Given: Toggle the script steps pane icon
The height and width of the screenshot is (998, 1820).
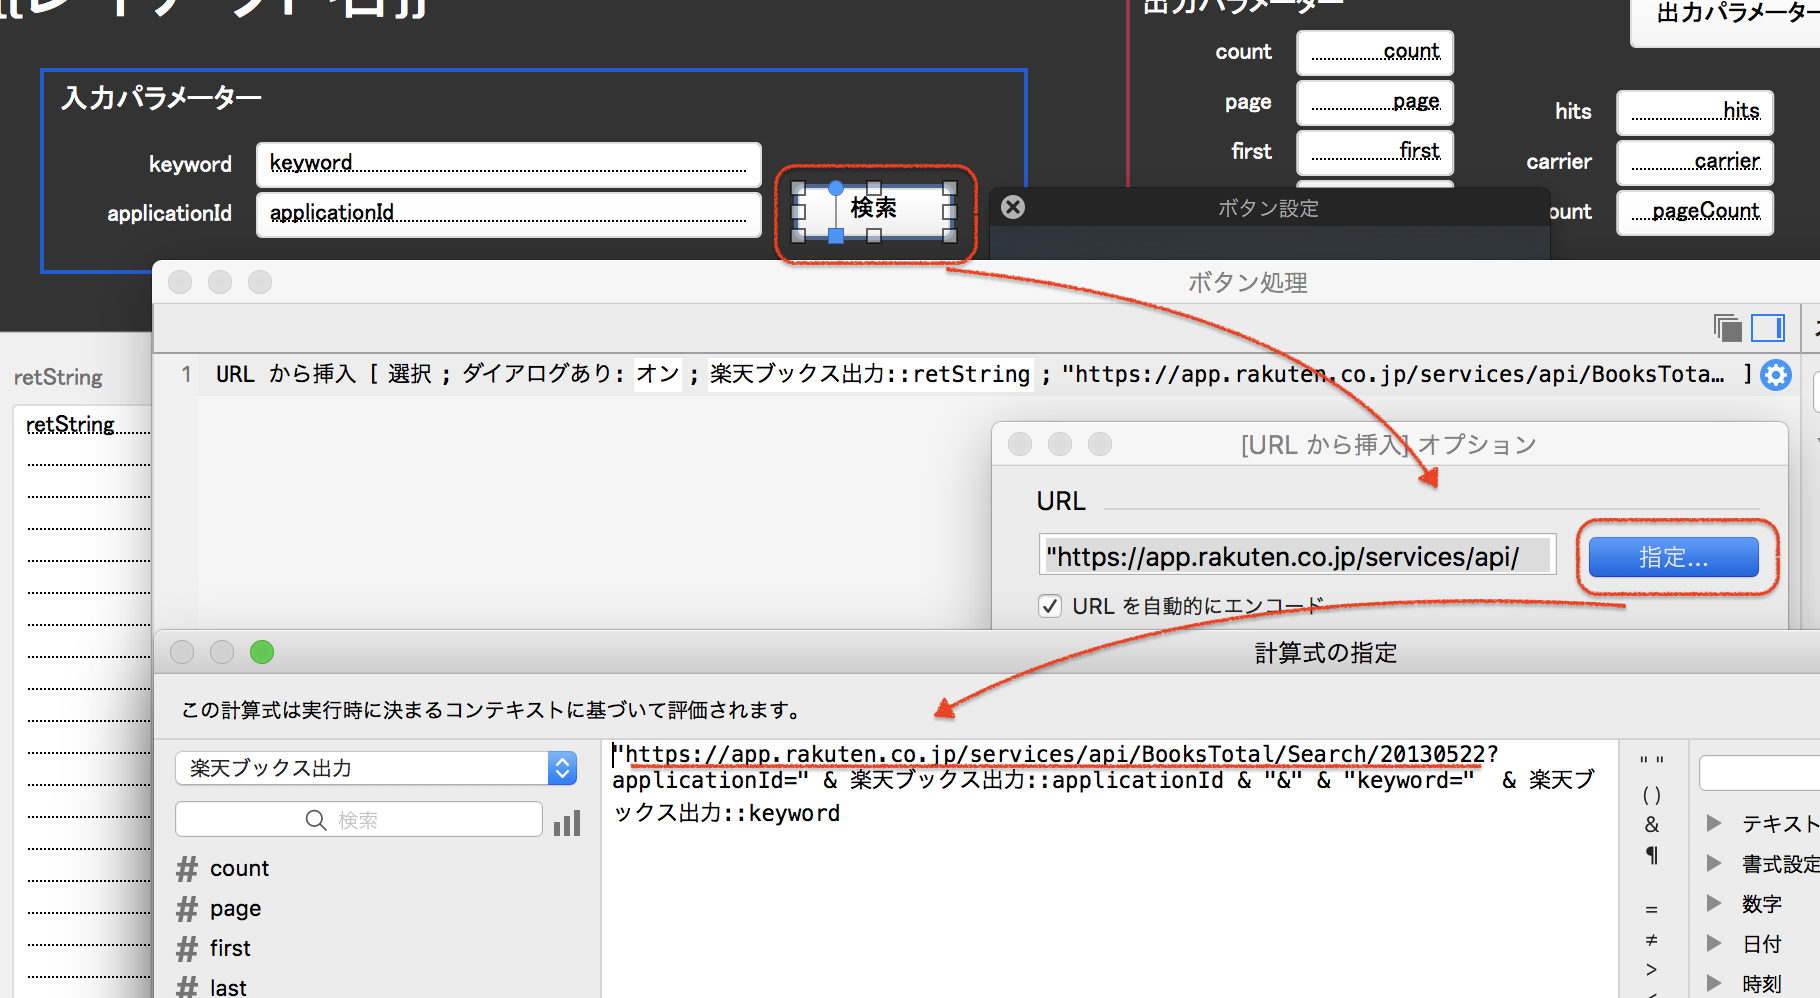Looking at the screenshot, I should click(1768, 328).
